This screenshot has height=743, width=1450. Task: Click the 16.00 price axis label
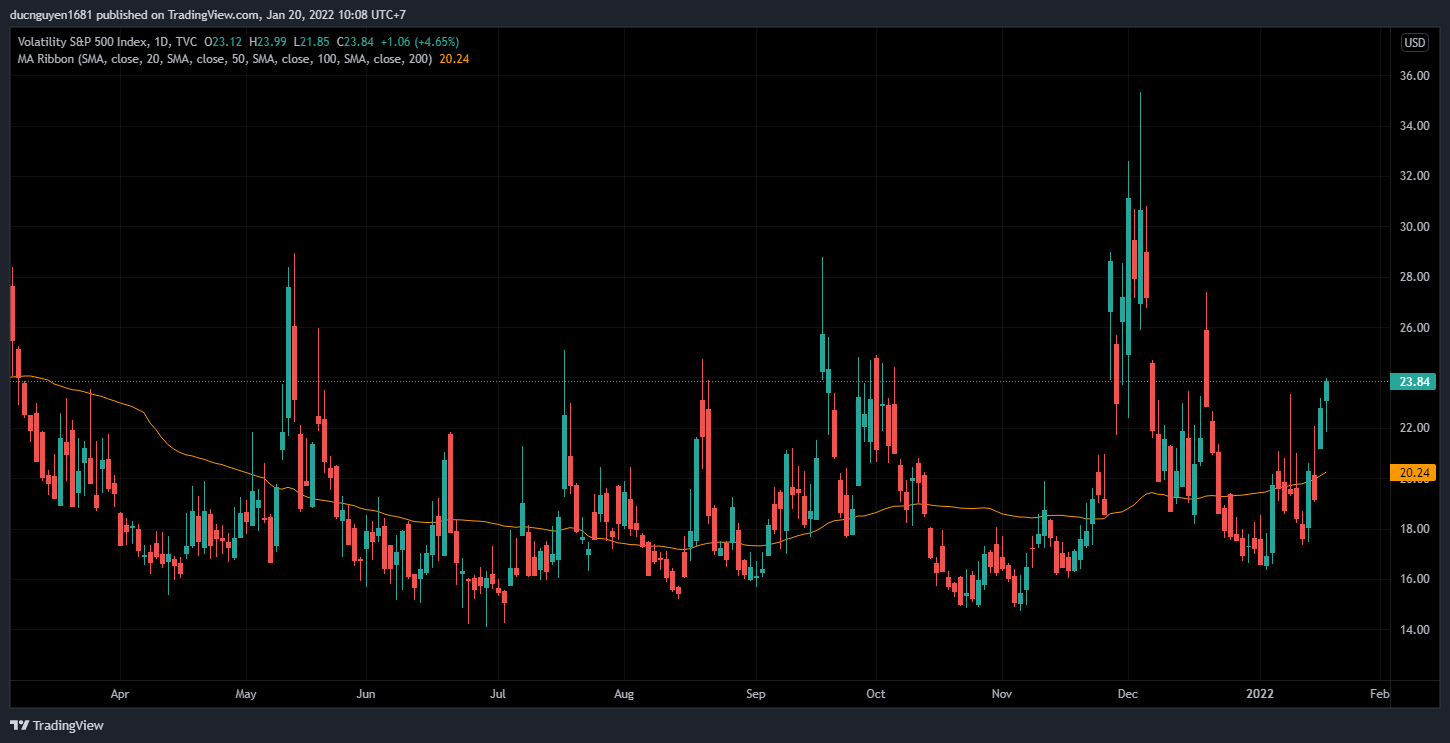coord(1413,579)
